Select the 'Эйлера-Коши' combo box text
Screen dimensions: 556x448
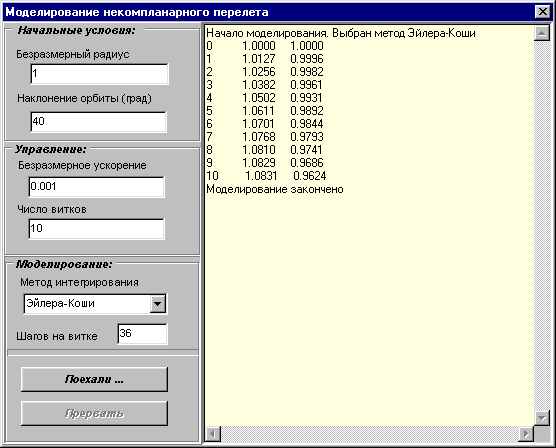[x=61, y=304]
